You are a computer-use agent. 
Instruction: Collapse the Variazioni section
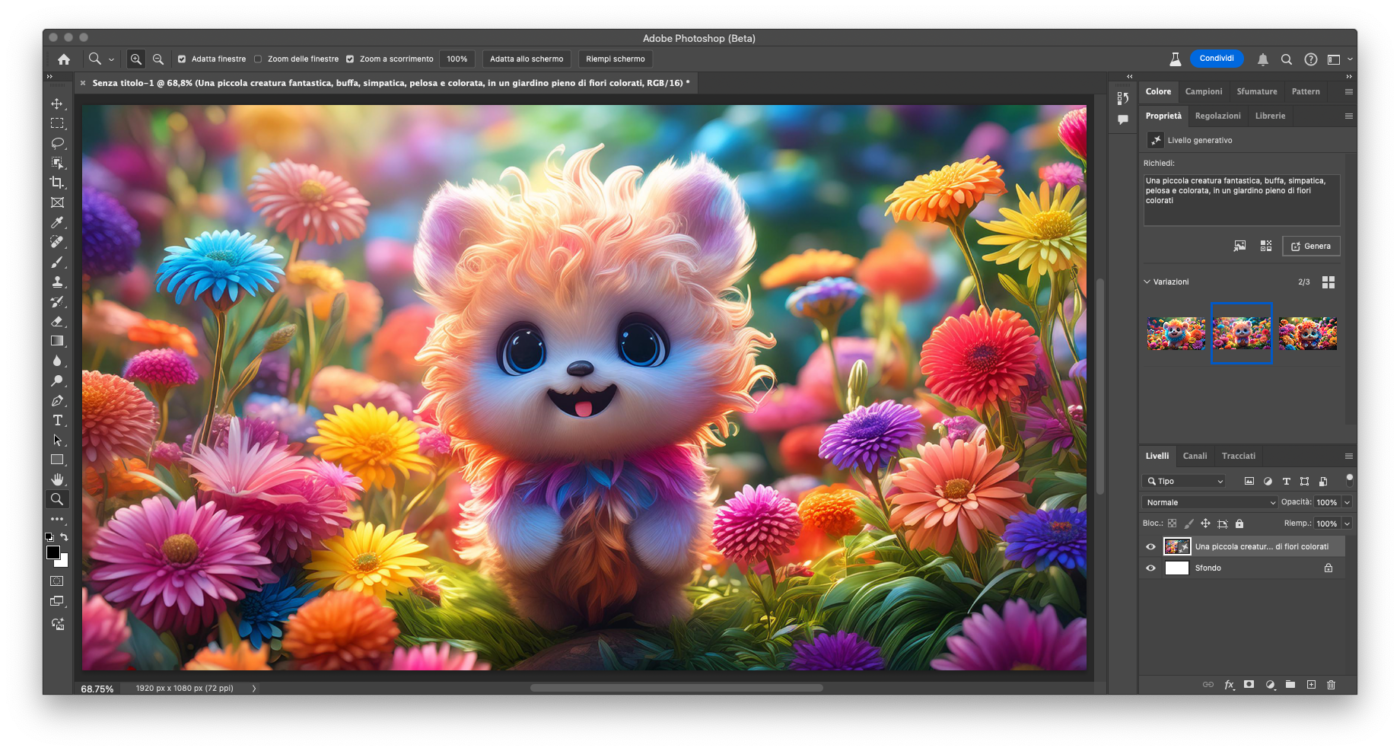pos(1147,282)
